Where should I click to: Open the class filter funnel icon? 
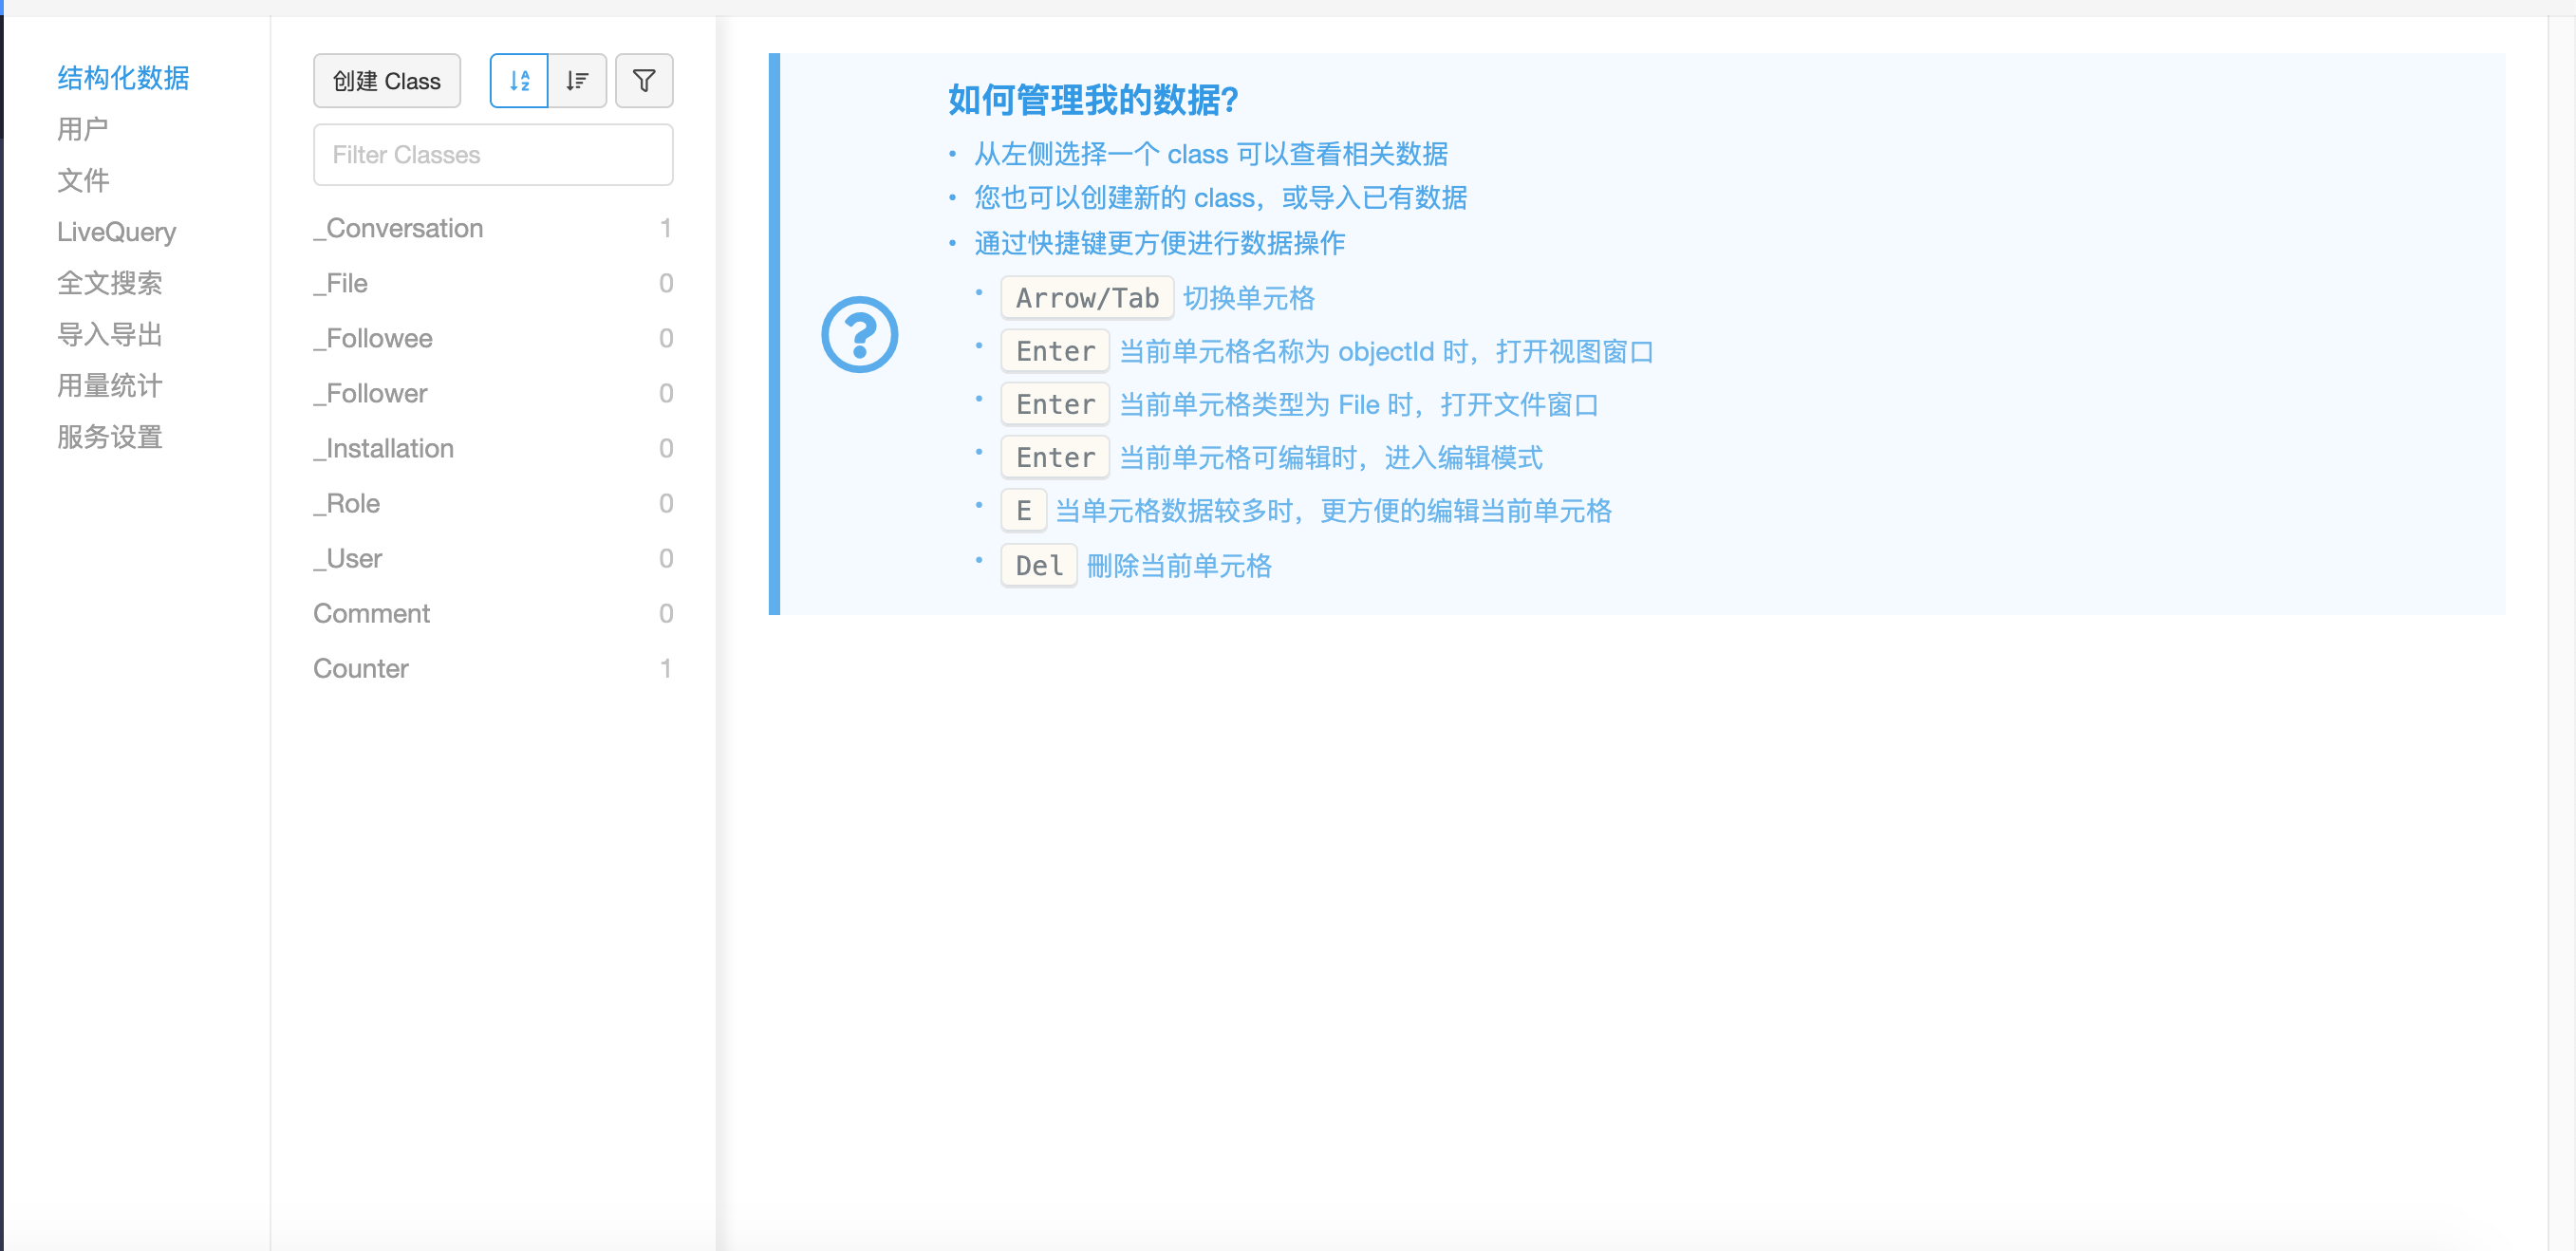tap(643, 80)
